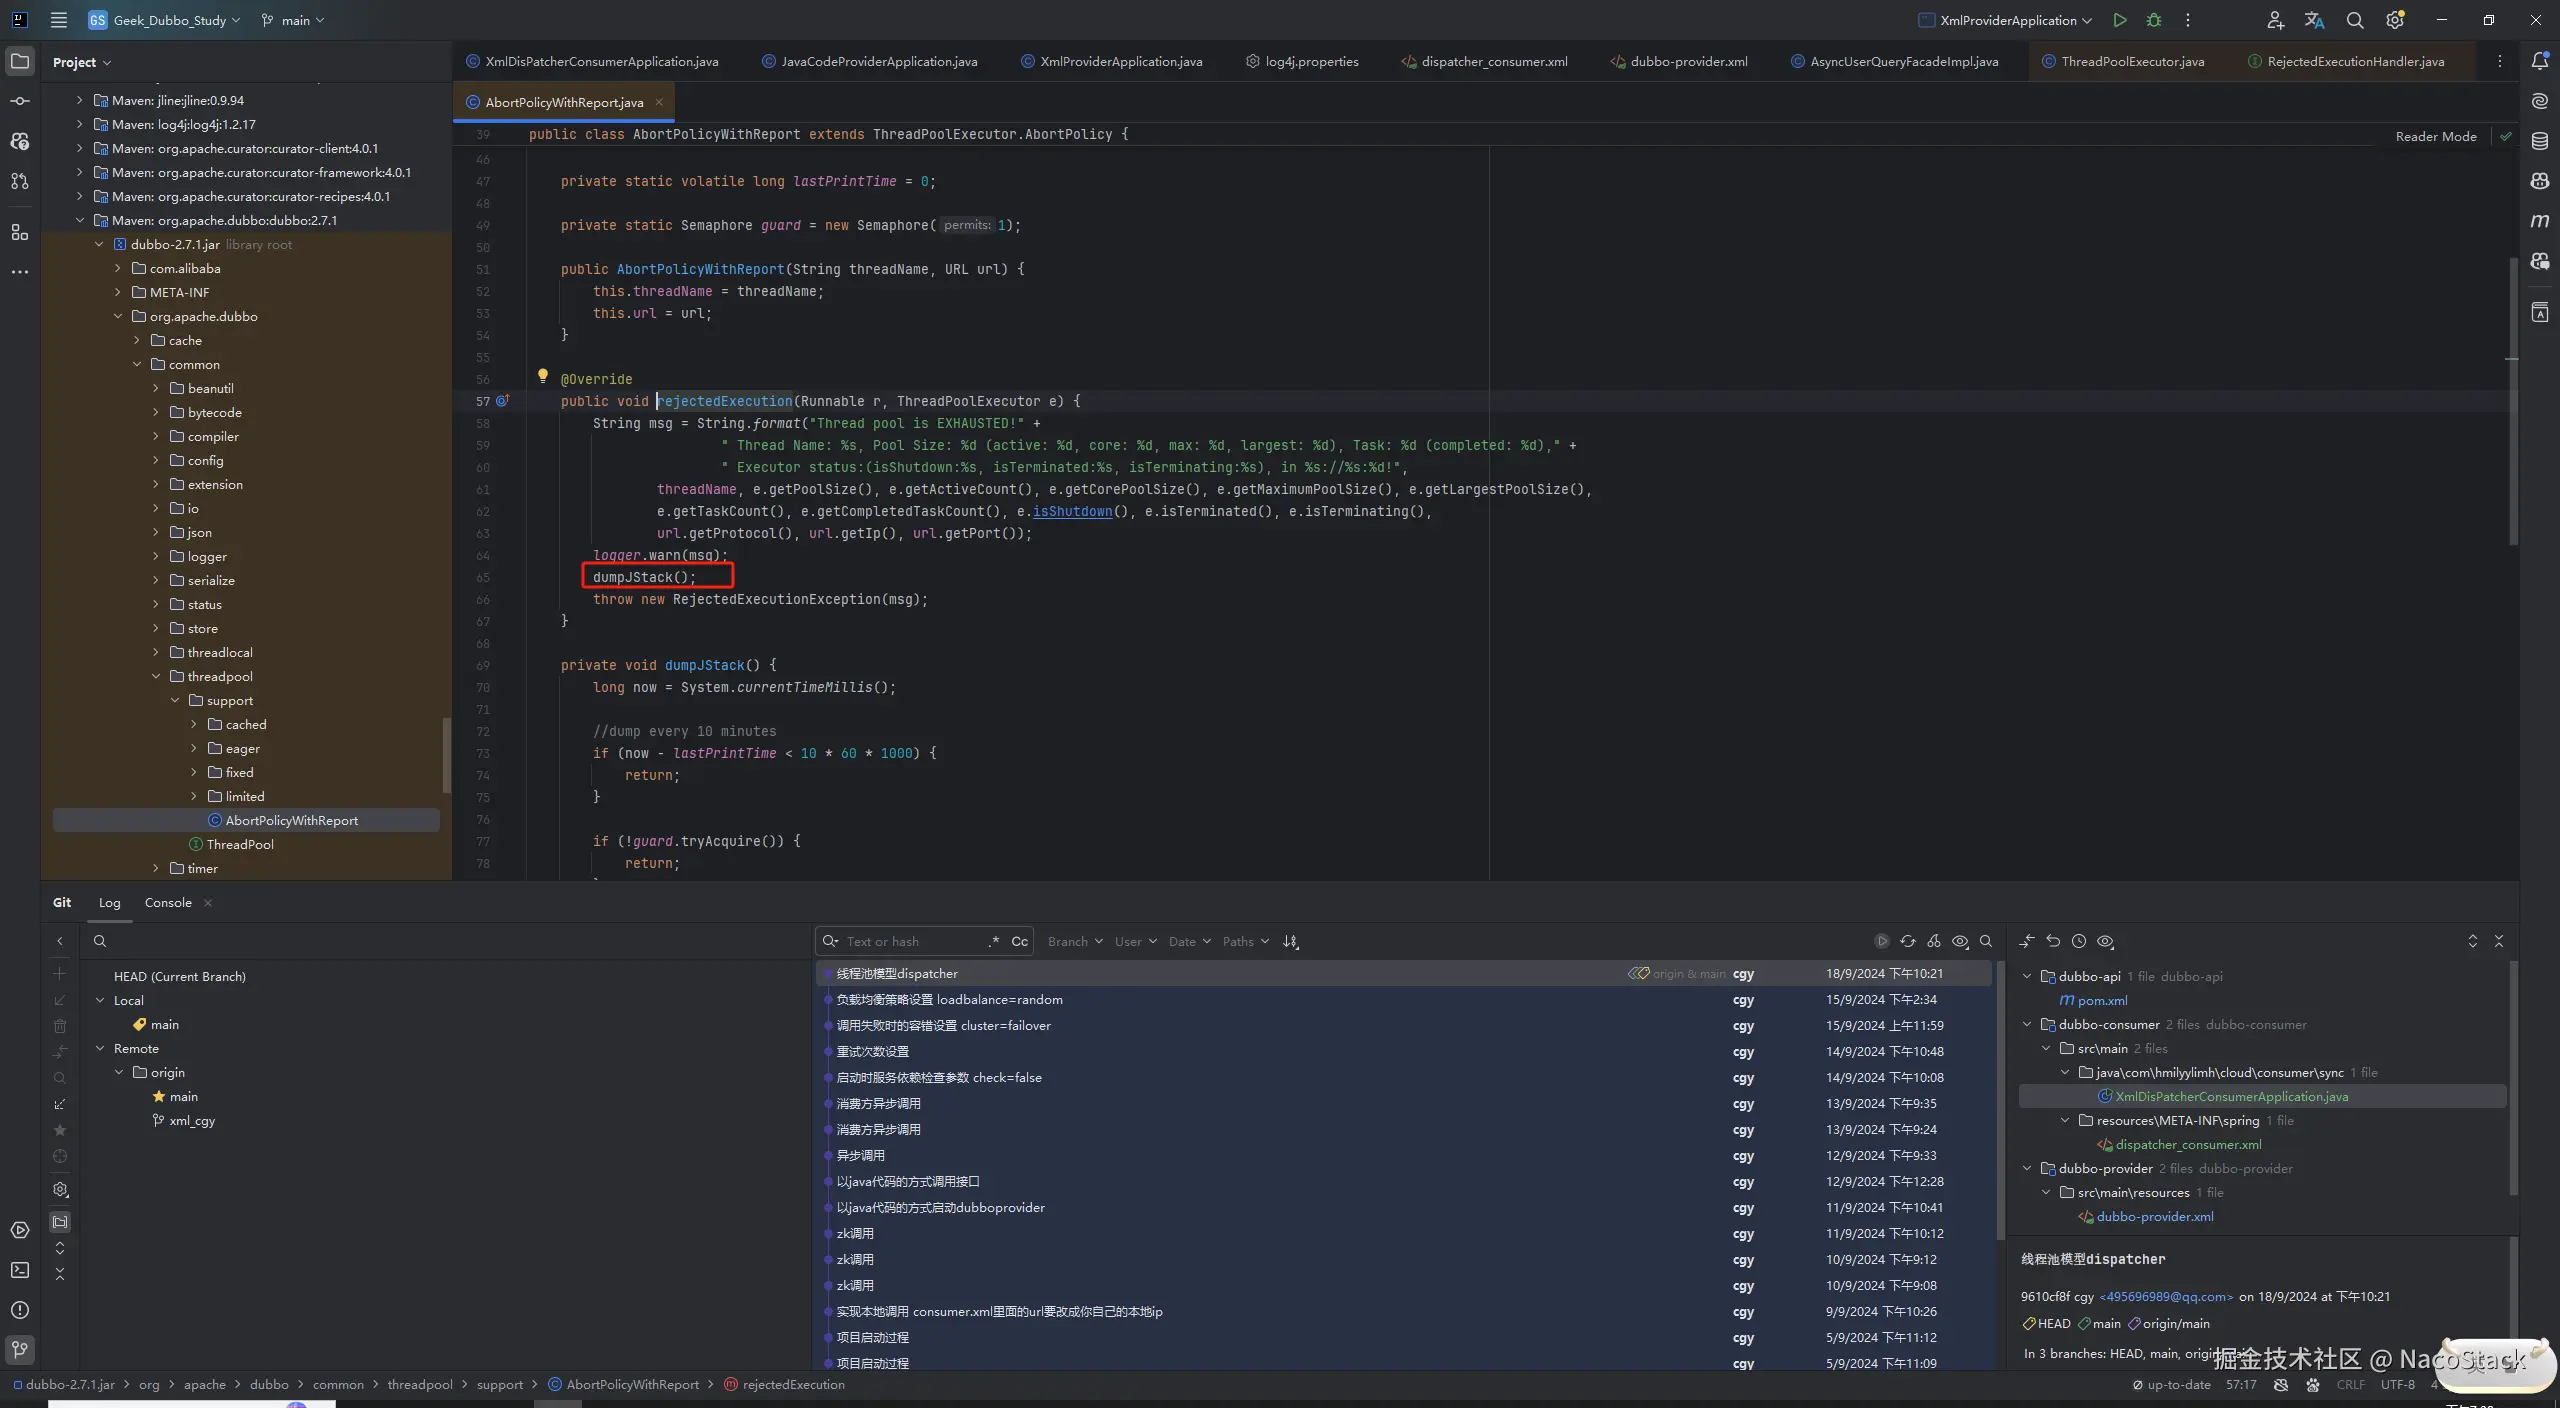Toggle match case Cc in log search
Screen dimensions: 2560x1408
click(x=1019, y=941)
